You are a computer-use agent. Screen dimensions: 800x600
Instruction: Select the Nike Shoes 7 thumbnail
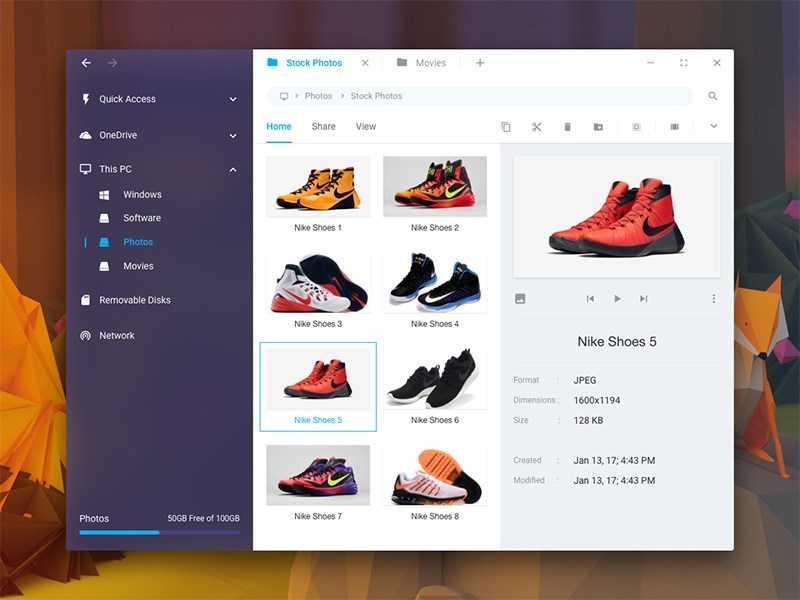[317, 477]
